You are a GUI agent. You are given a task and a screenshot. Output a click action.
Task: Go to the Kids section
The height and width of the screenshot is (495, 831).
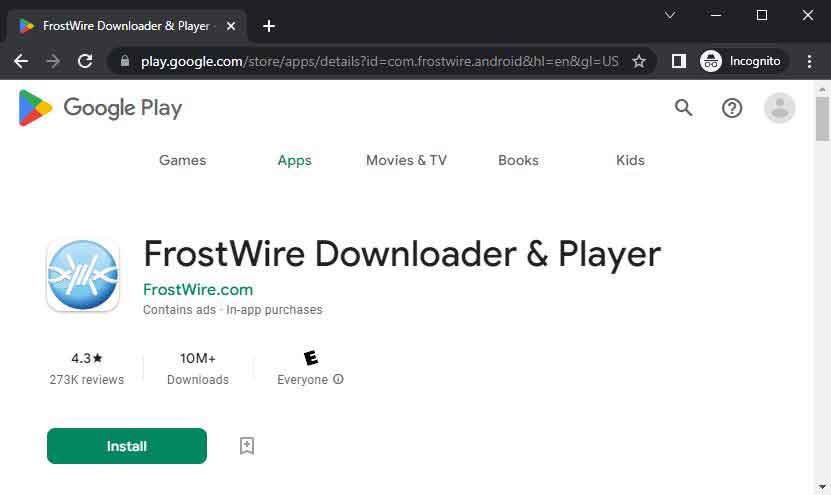[x=630, y=160]
